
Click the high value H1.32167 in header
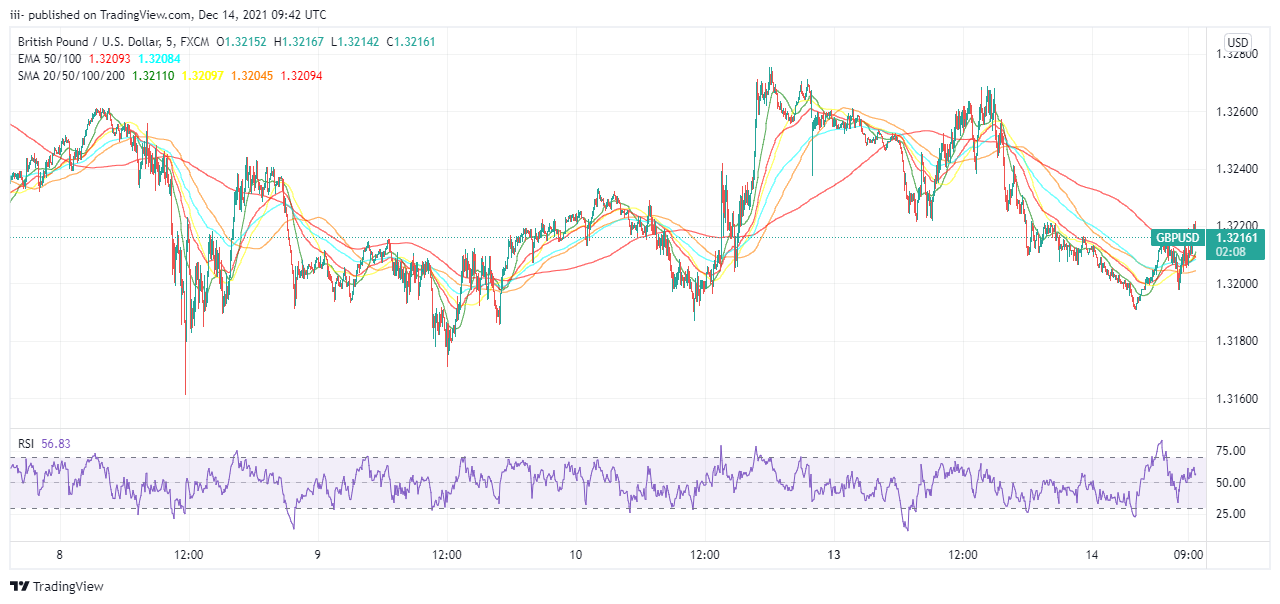click(298, 42)
